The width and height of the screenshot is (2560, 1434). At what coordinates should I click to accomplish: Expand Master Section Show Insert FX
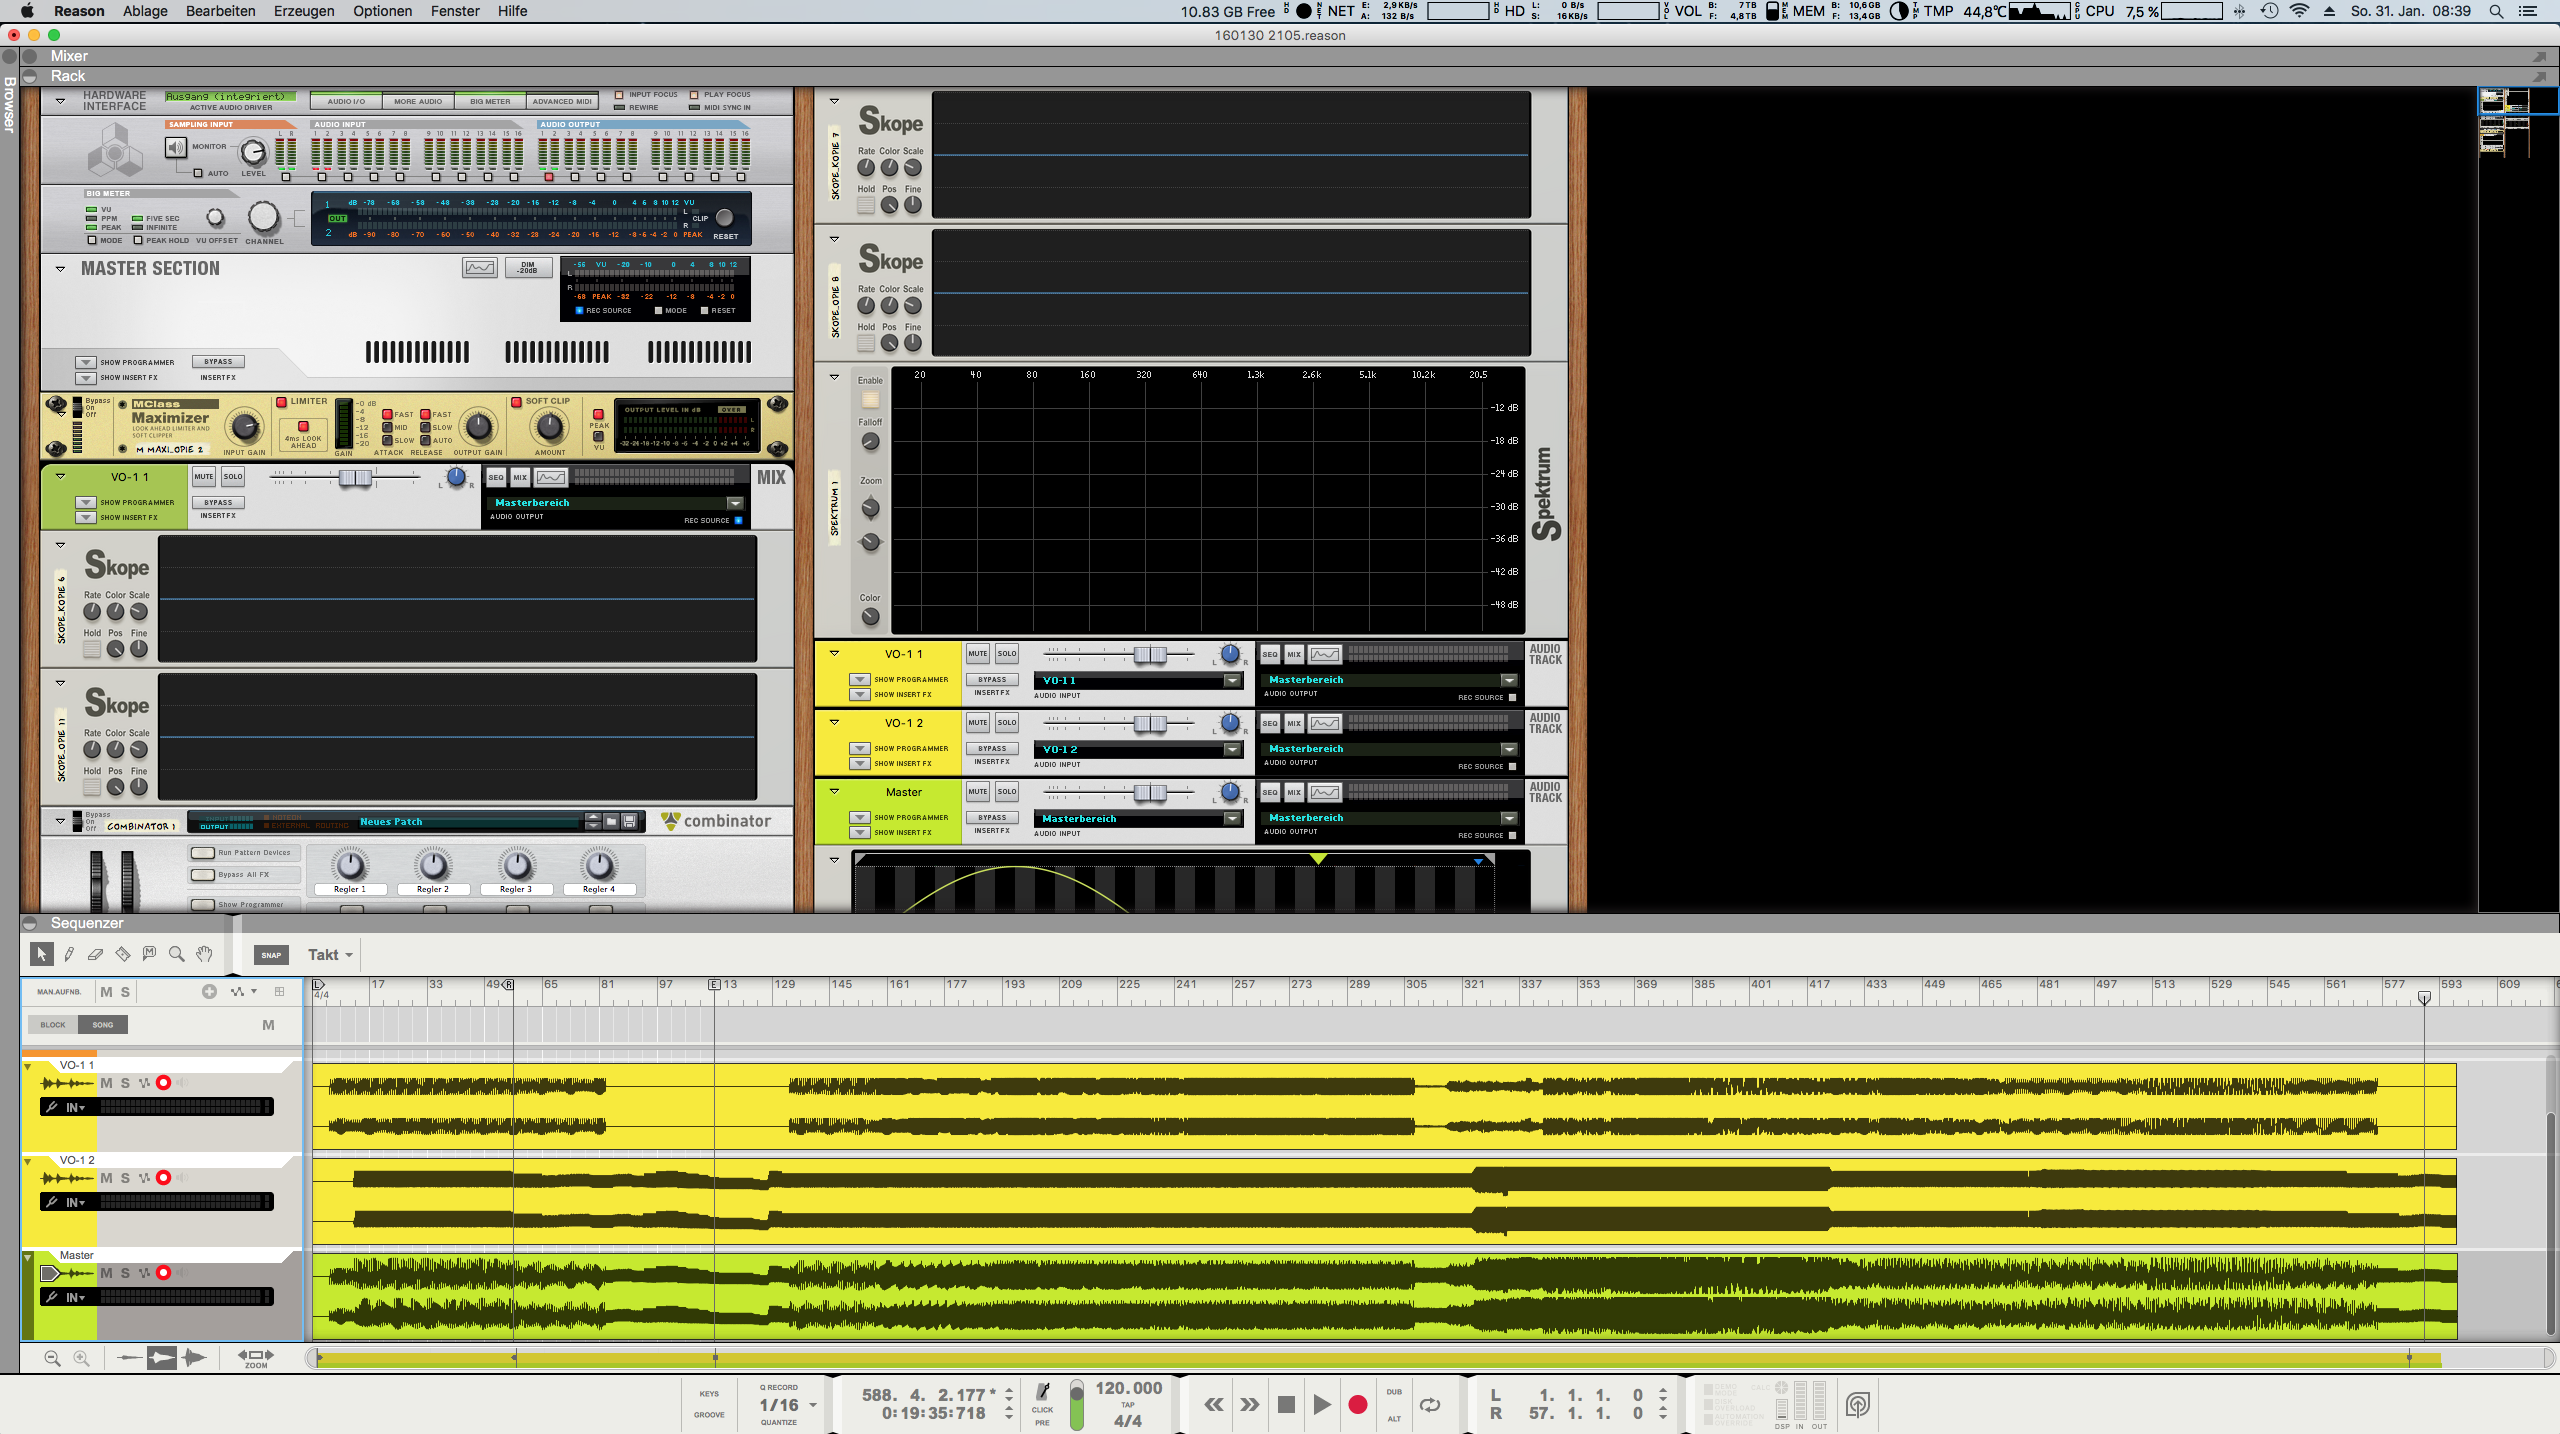click(x=86, y=378)
